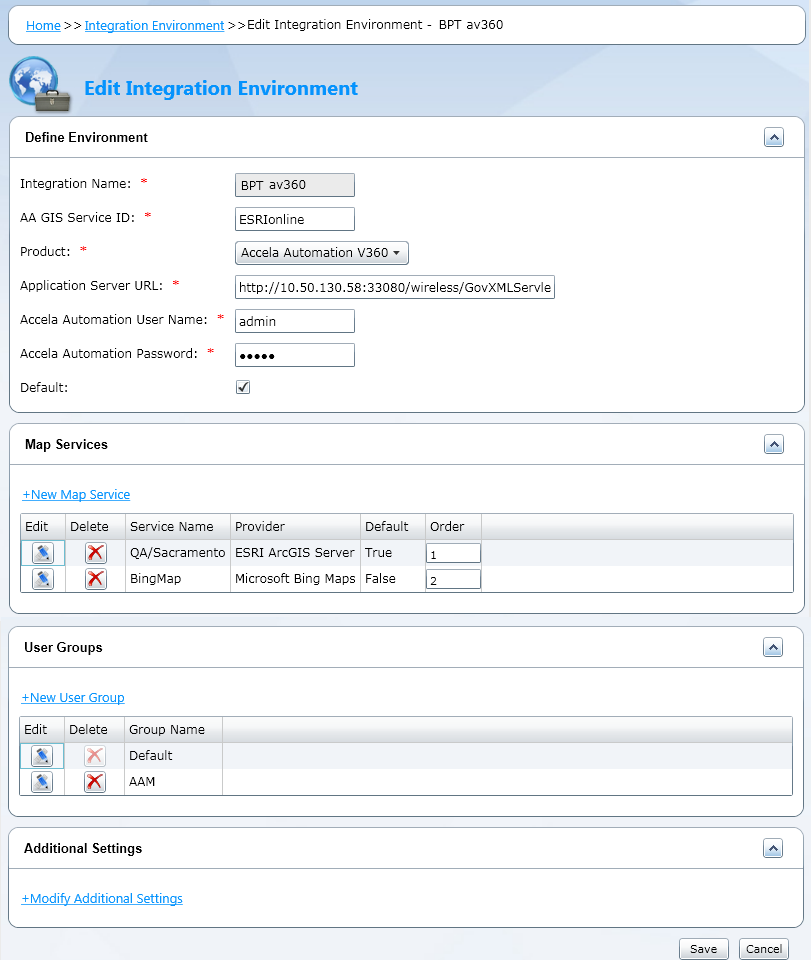Open the Integration Environment breadcrumb link
The height and width of the screenshot is (960, 811).
(153, 25)
